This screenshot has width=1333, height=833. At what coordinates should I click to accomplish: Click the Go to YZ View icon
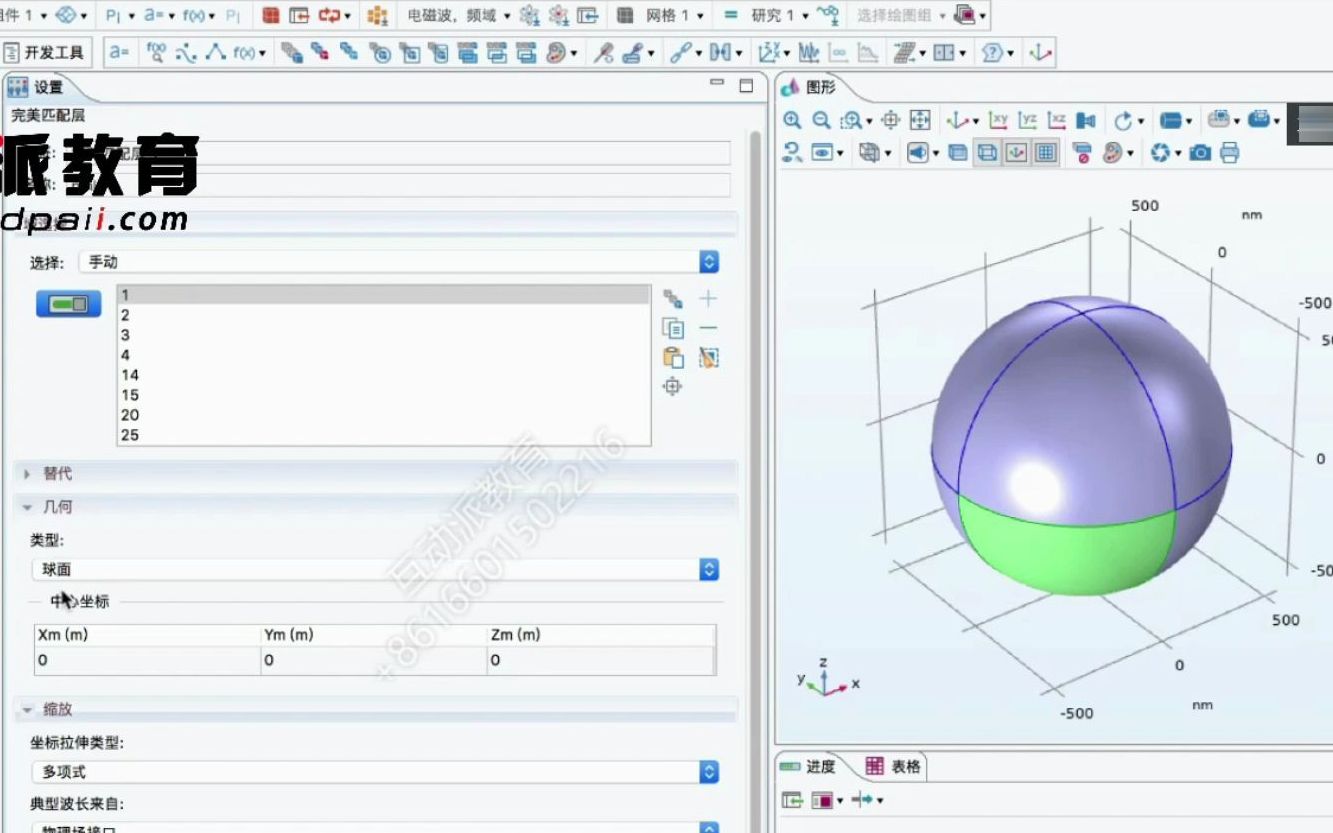tap(1026, 118)
